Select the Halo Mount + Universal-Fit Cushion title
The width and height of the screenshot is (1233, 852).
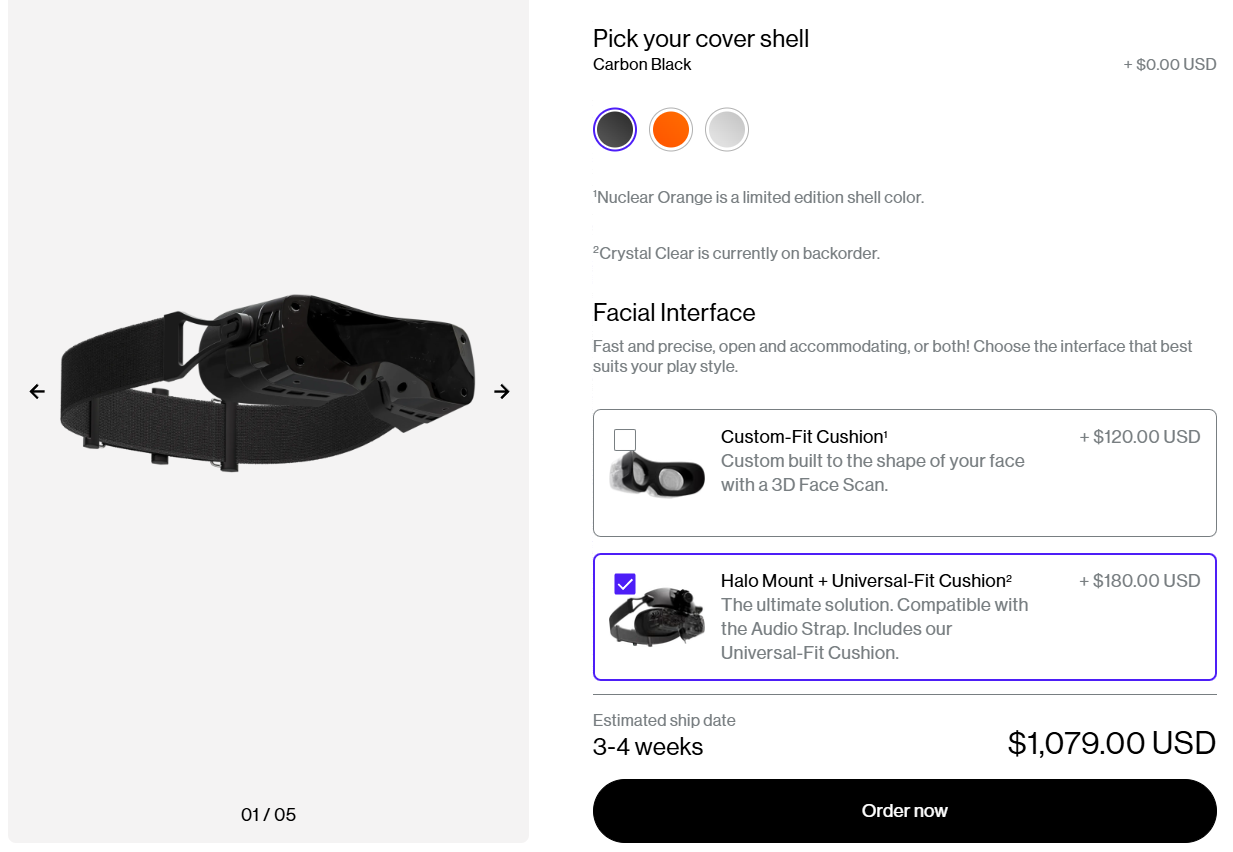(866, 581)
